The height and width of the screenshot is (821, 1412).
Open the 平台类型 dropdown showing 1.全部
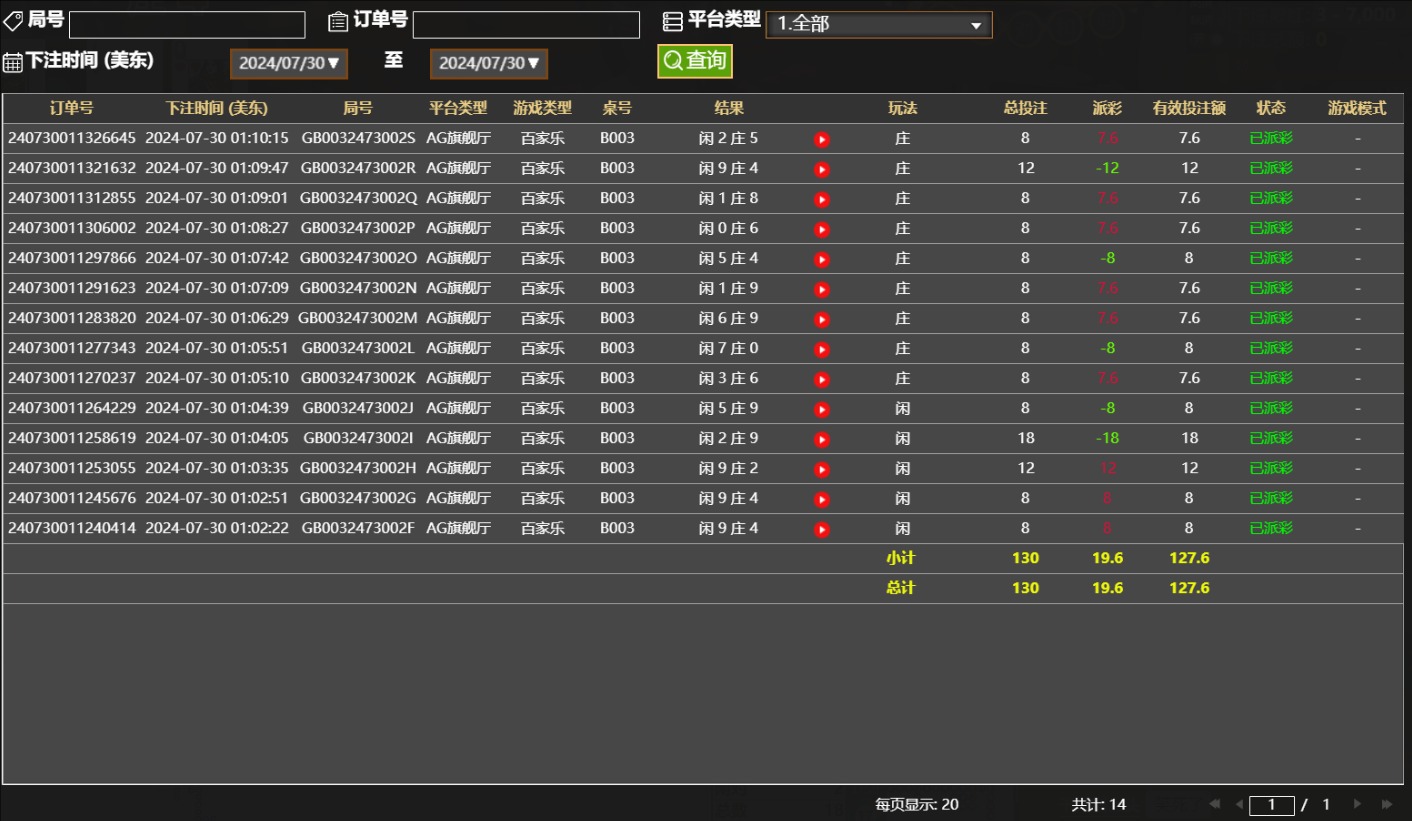878,25
